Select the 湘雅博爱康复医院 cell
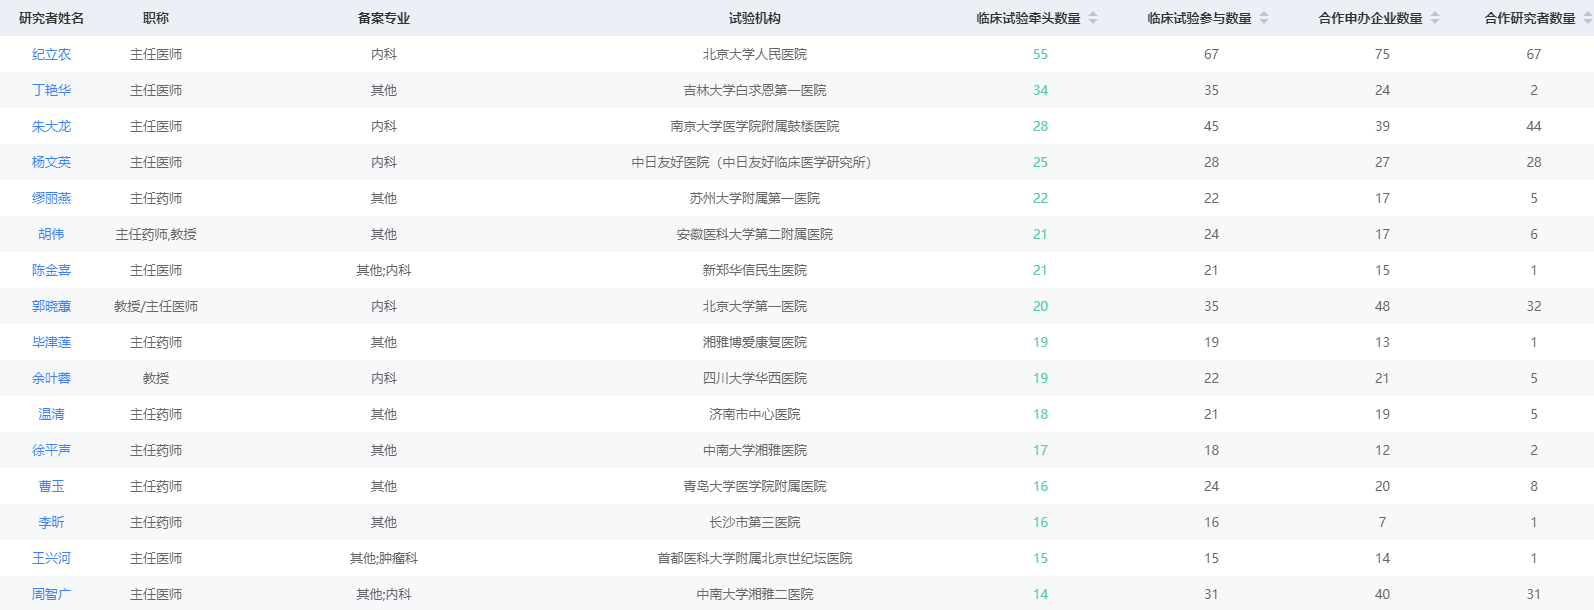This screenshot has height=610, width=1594. tap(755, 342)
